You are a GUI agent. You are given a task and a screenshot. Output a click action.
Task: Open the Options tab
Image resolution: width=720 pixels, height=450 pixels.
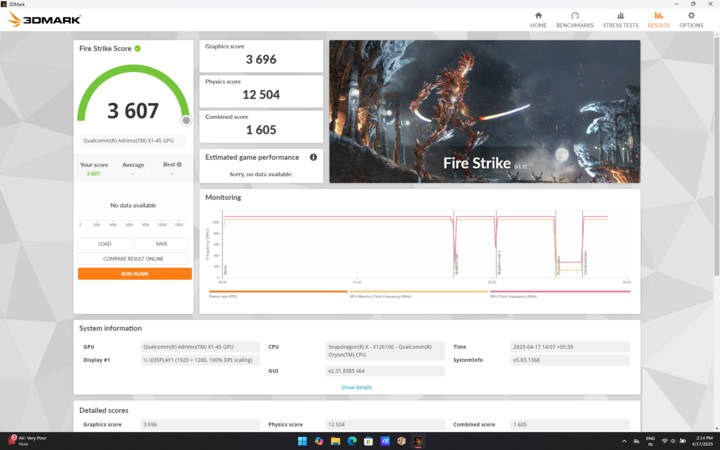click(x=691, y=20)
